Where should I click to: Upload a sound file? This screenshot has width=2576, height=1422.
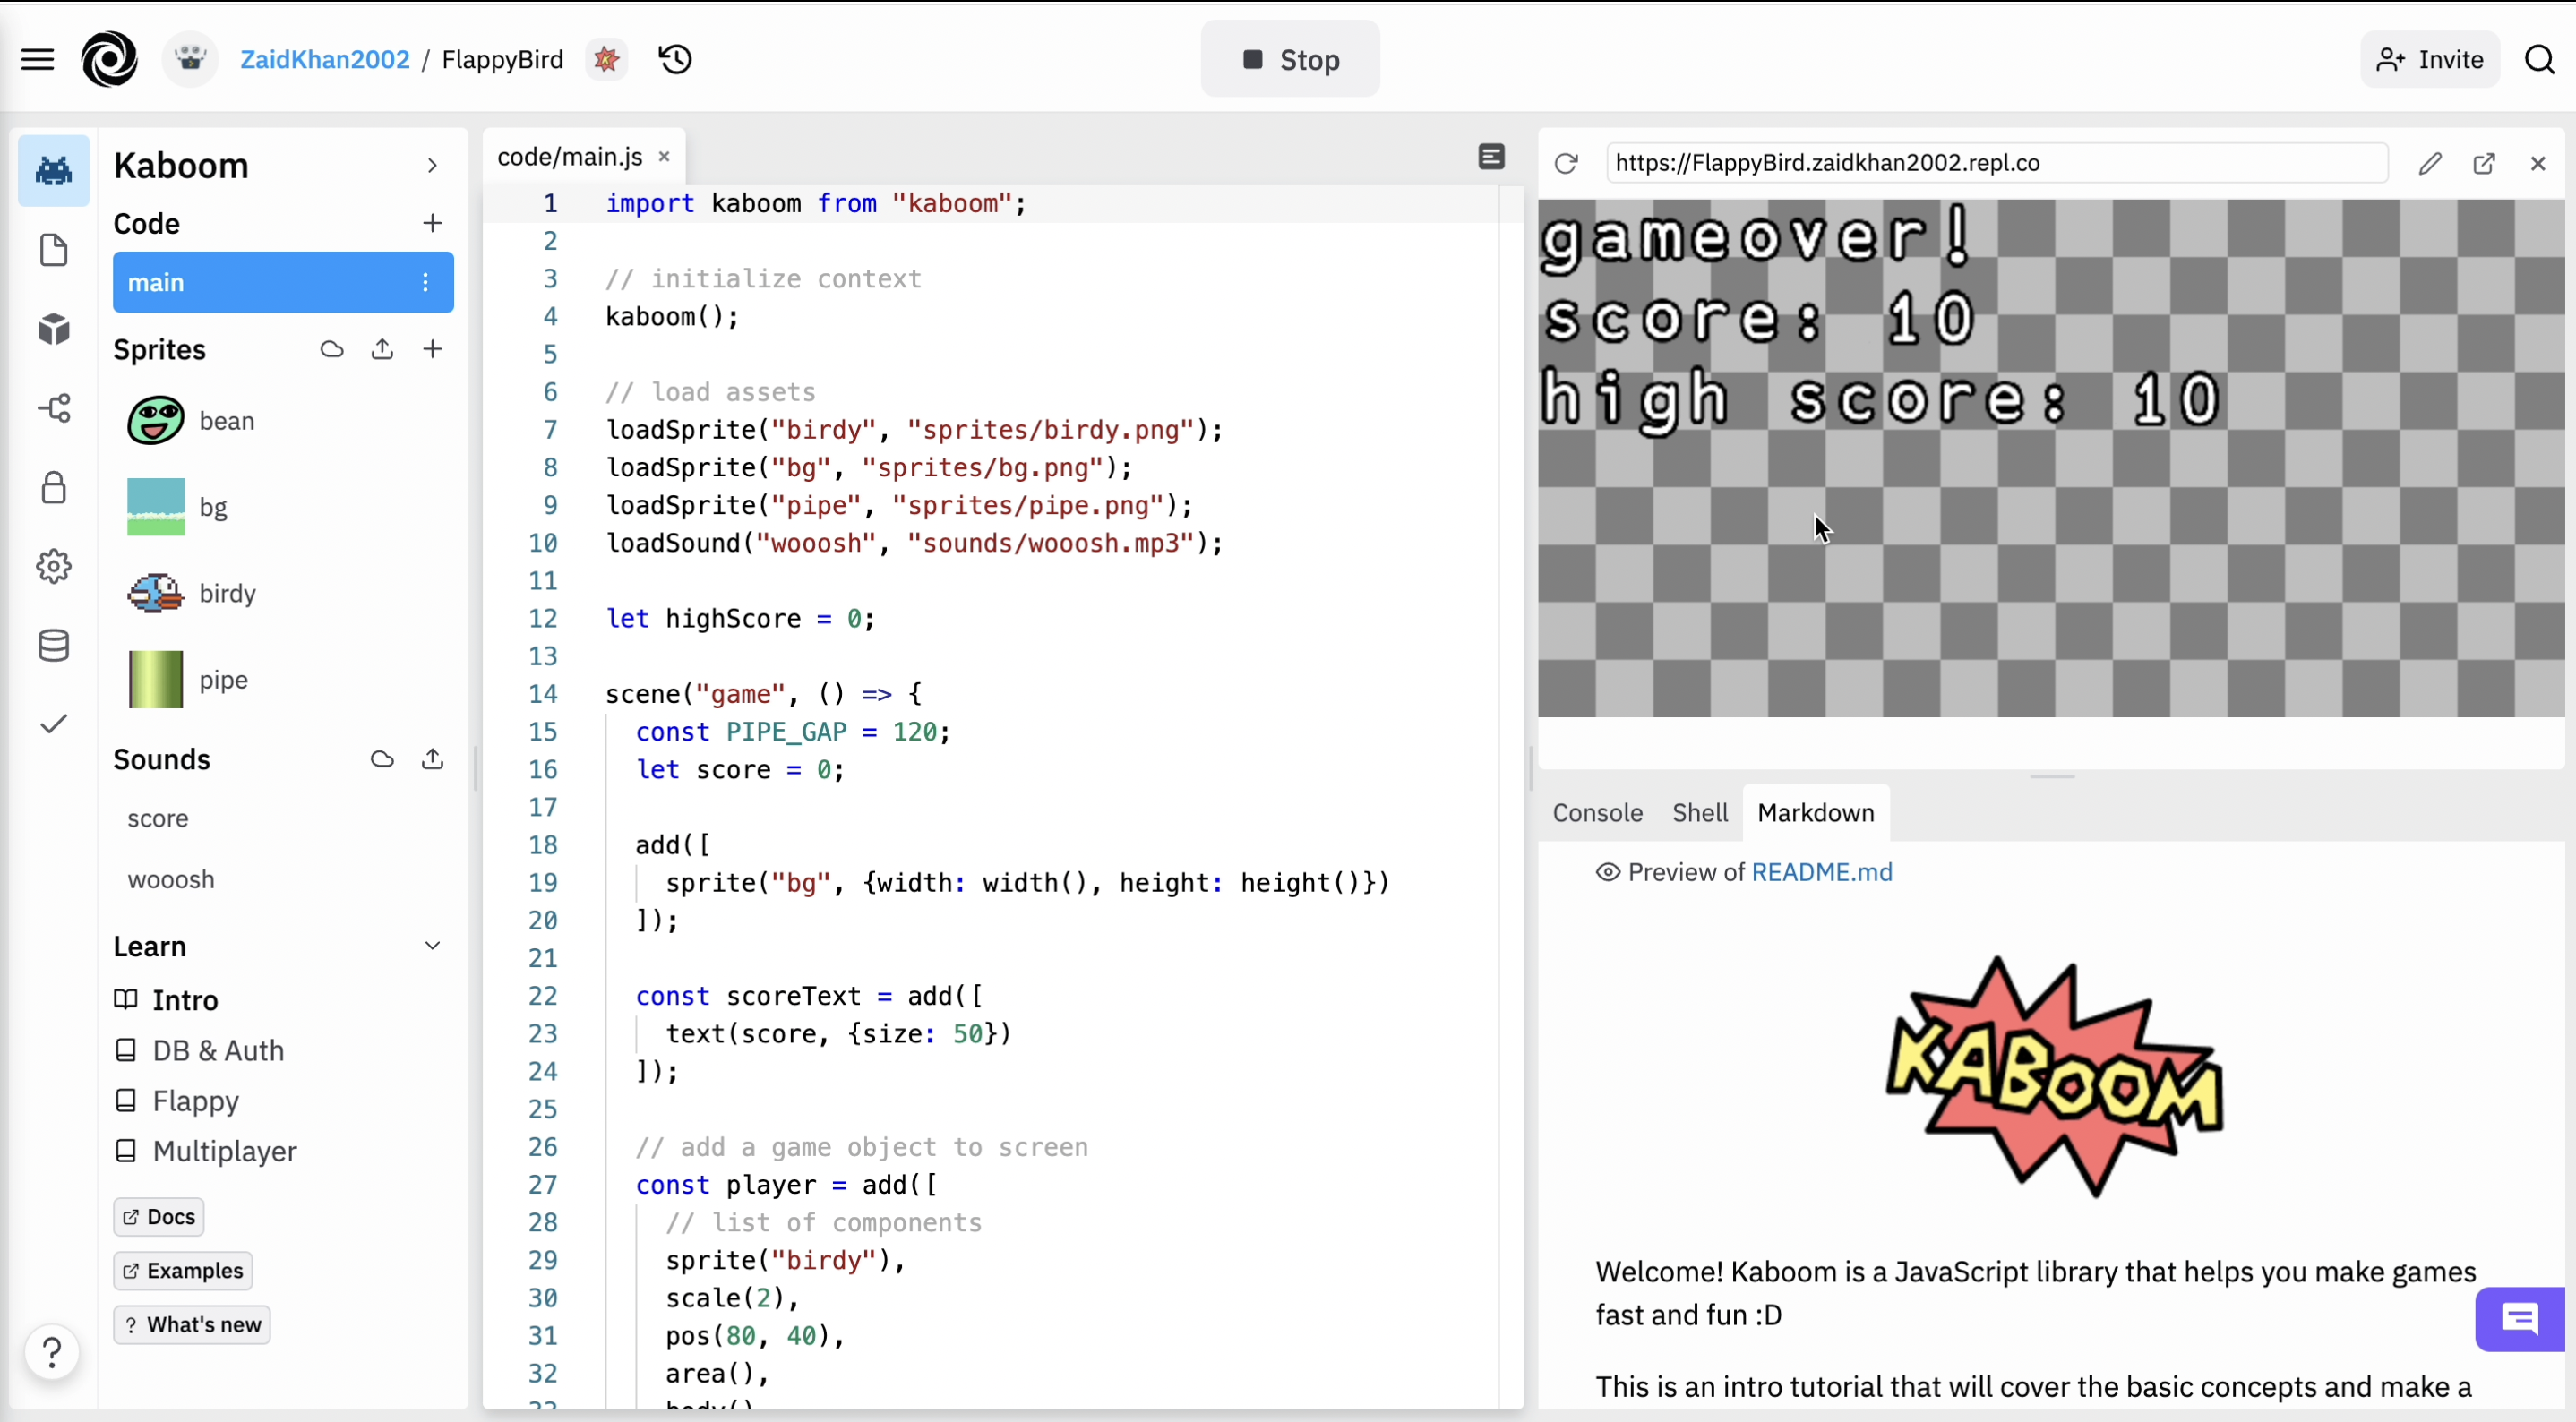point(432,759)
